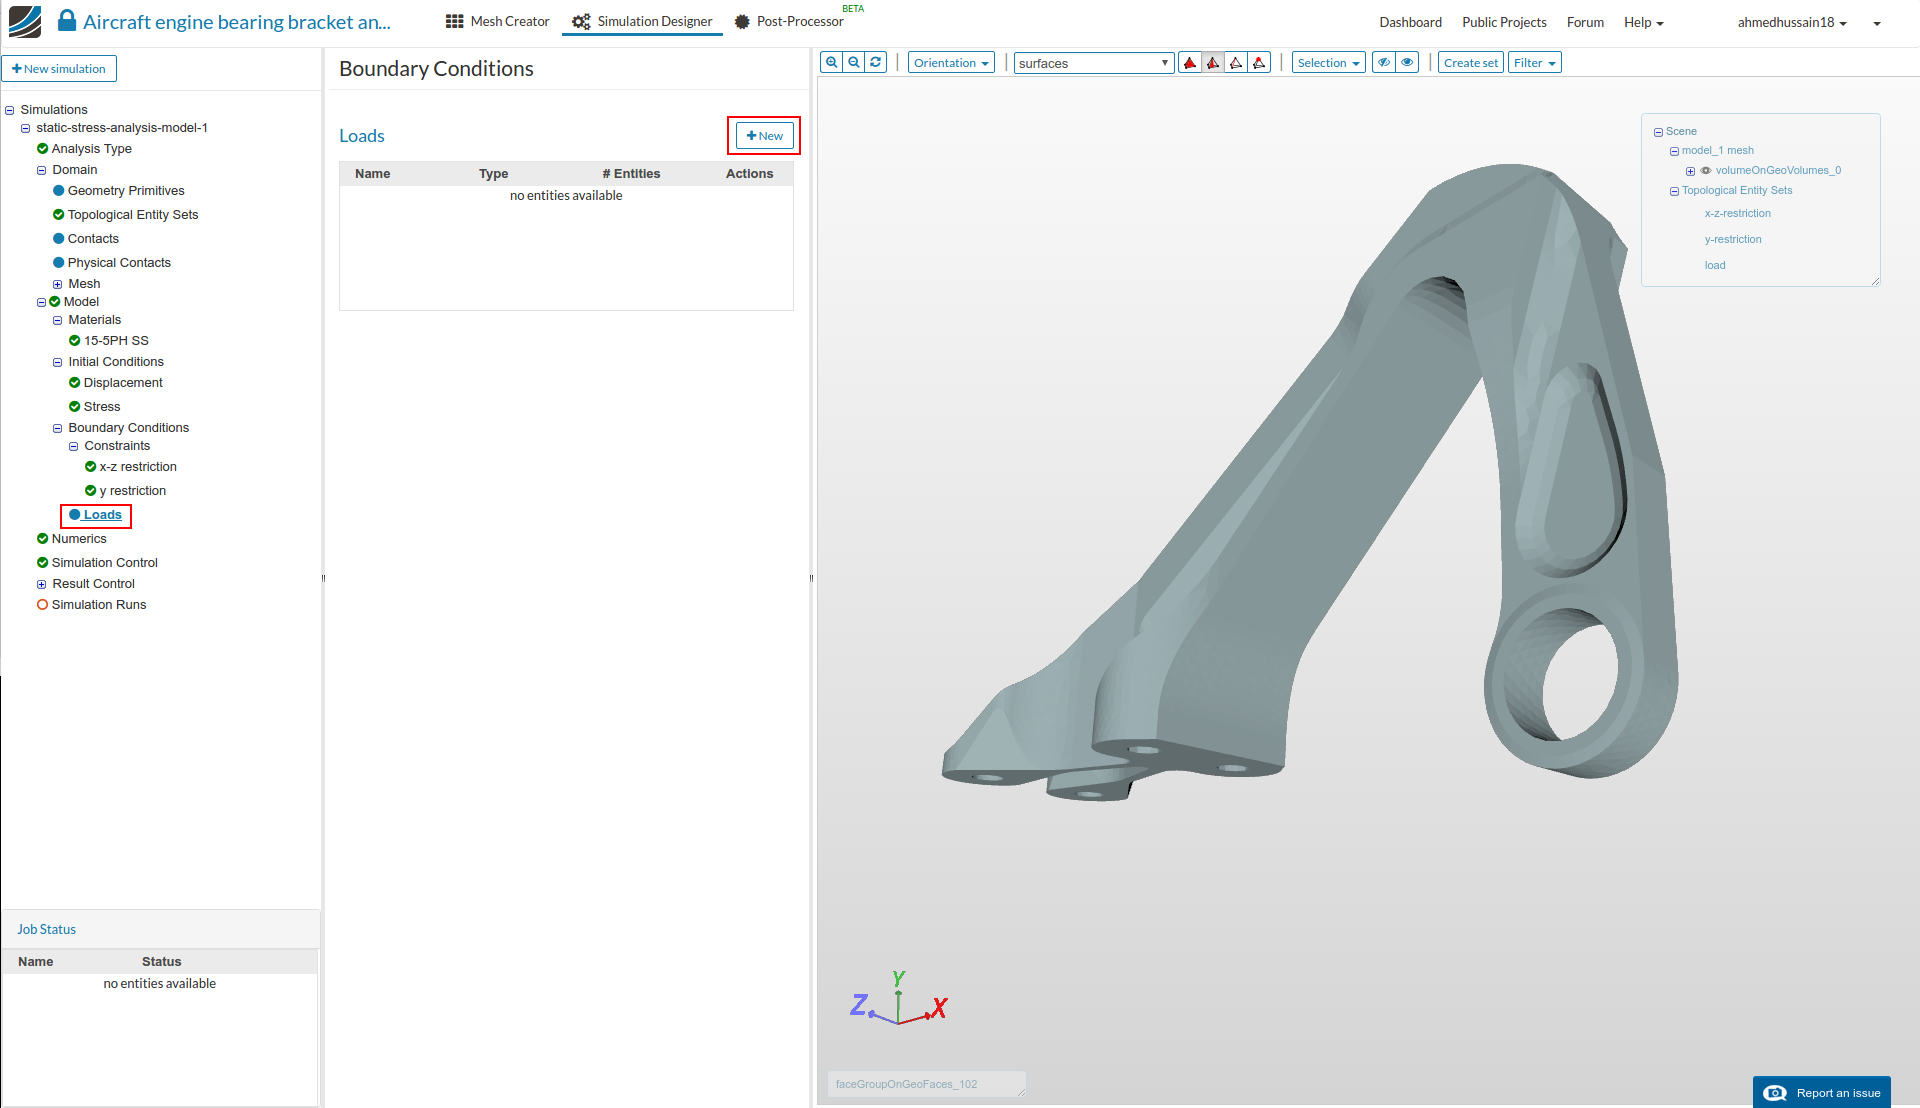Show all entities with the eye icon

tap(1407, 63)
